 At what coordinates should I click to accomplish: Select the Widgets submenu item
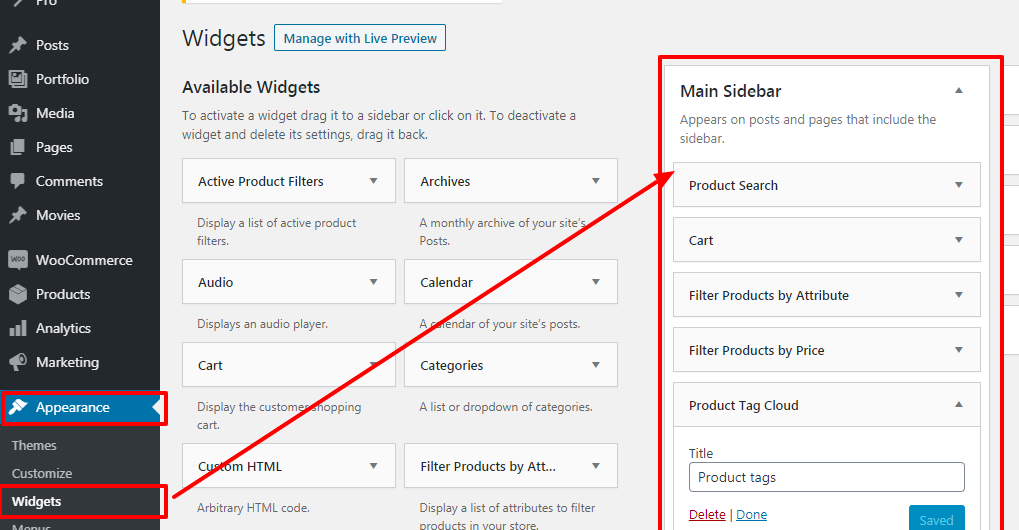point(36,501)
